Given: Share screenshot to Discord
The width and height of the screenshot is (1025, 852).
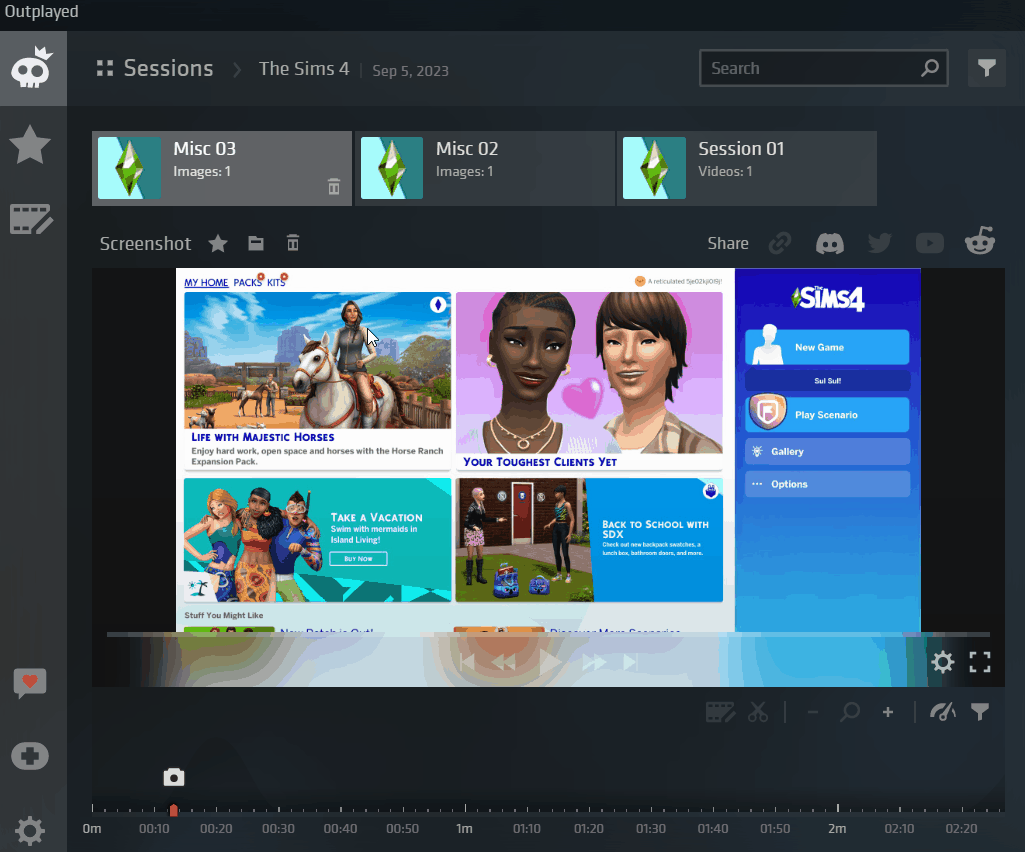Looking at the screenshot, I should [x=830, y=244].
